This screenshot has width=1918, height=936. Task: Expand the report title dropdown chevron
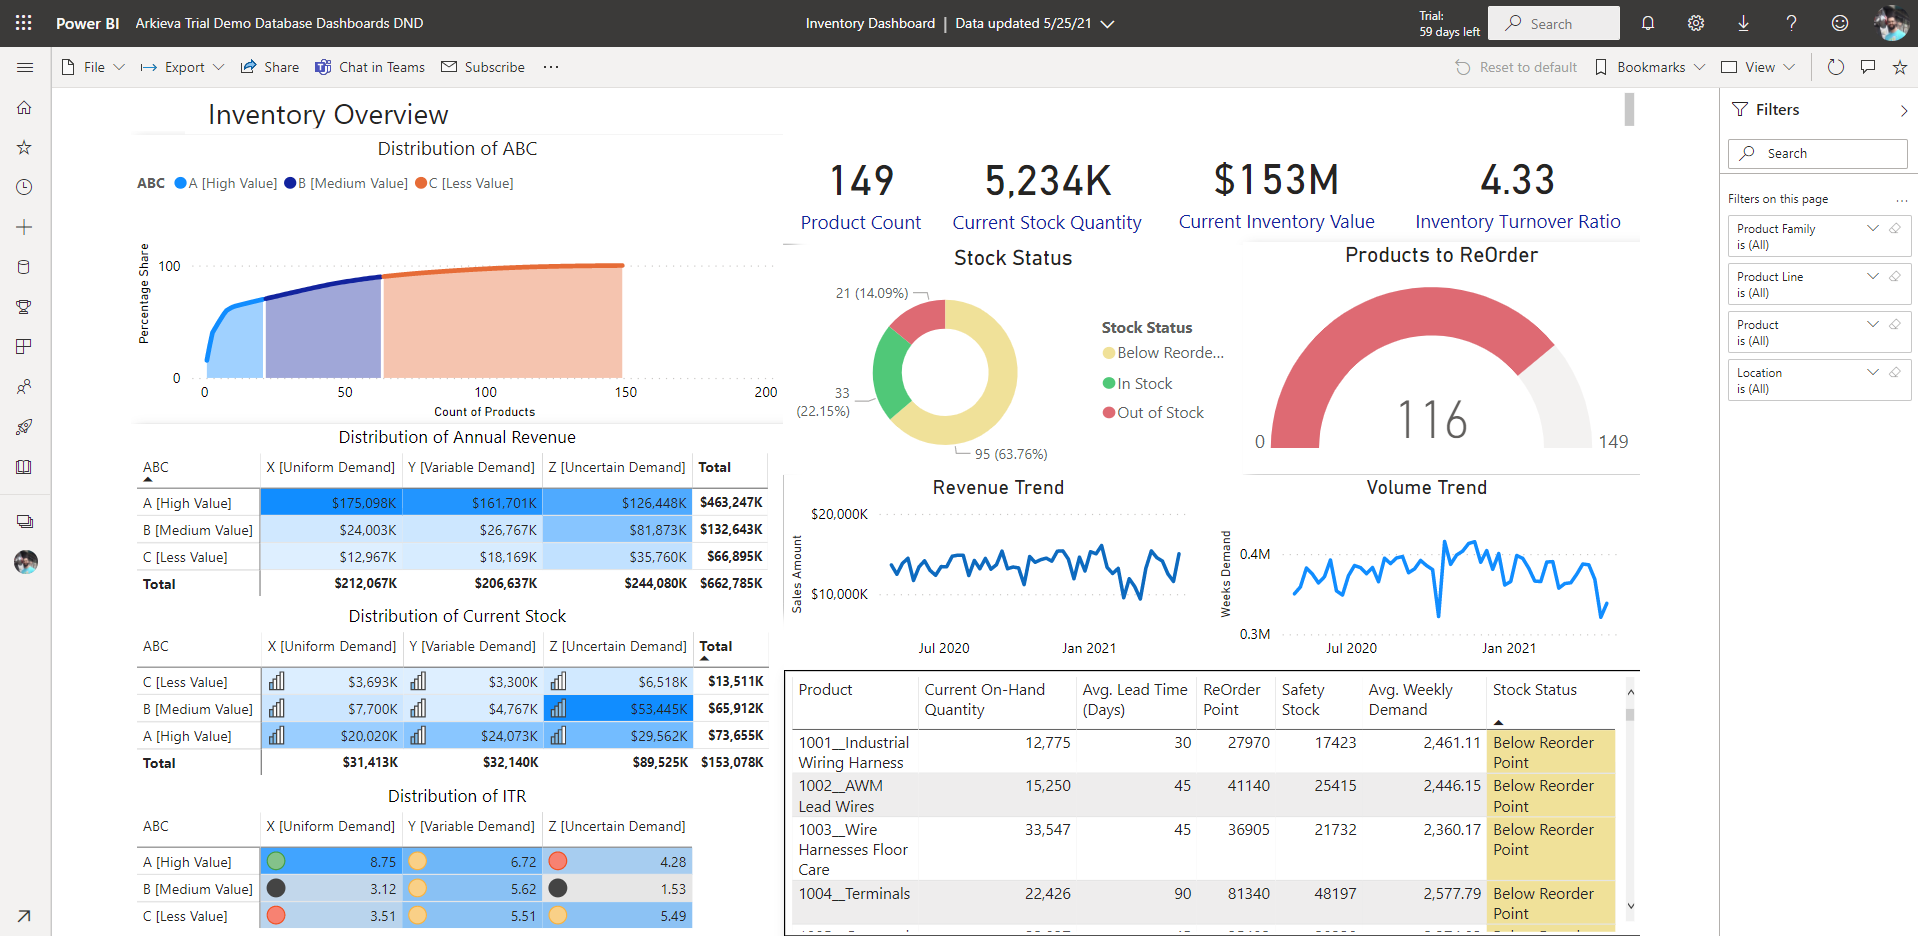click(x=1107, y=24)
